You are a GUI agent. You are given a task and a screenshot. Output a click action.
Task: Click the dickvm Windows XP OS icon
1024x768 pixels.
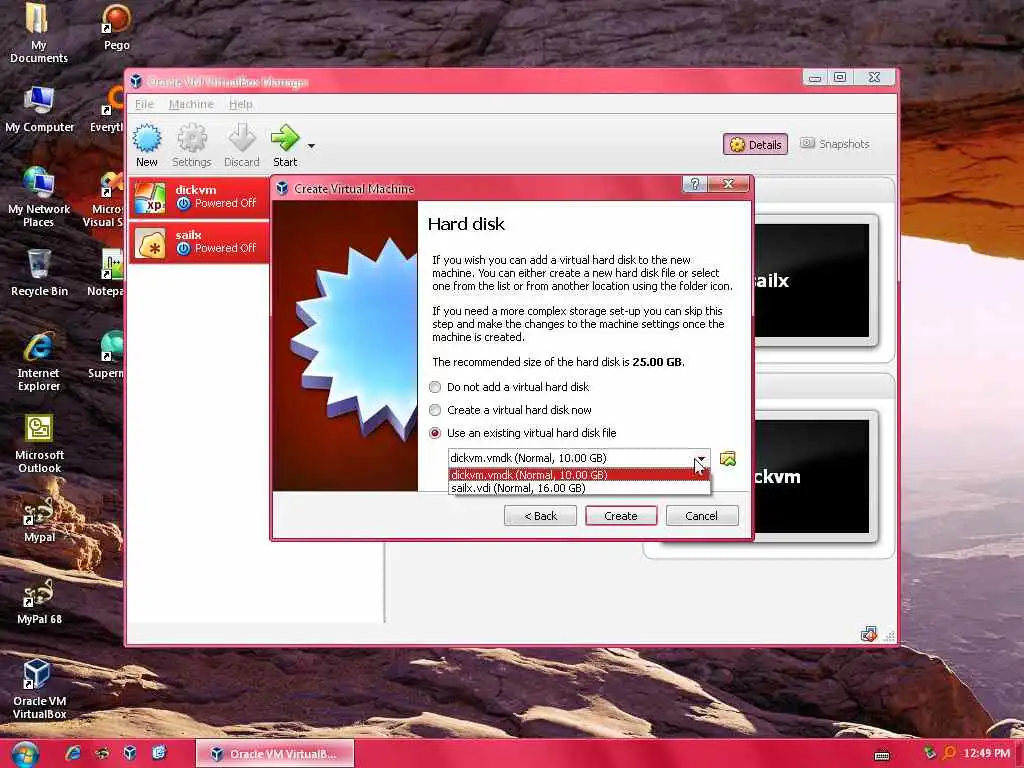click(x=150, y=198)
